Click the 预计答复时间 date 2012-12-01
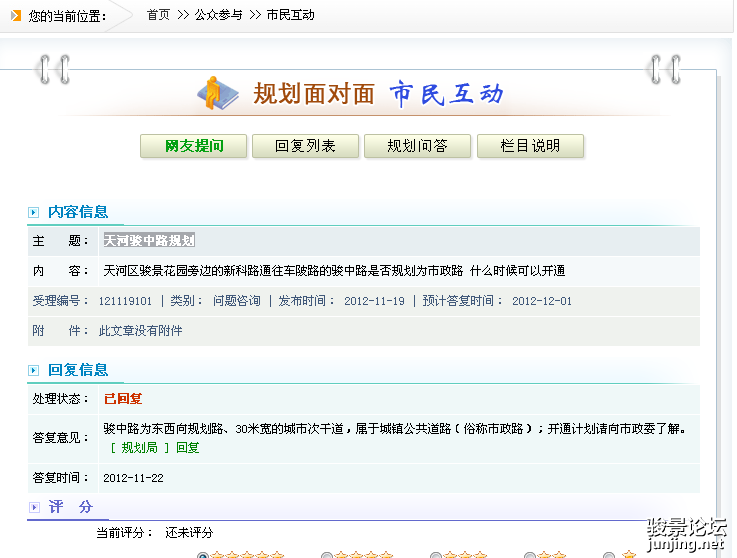The width and height of the screenshot is (737, 558). 542,301
